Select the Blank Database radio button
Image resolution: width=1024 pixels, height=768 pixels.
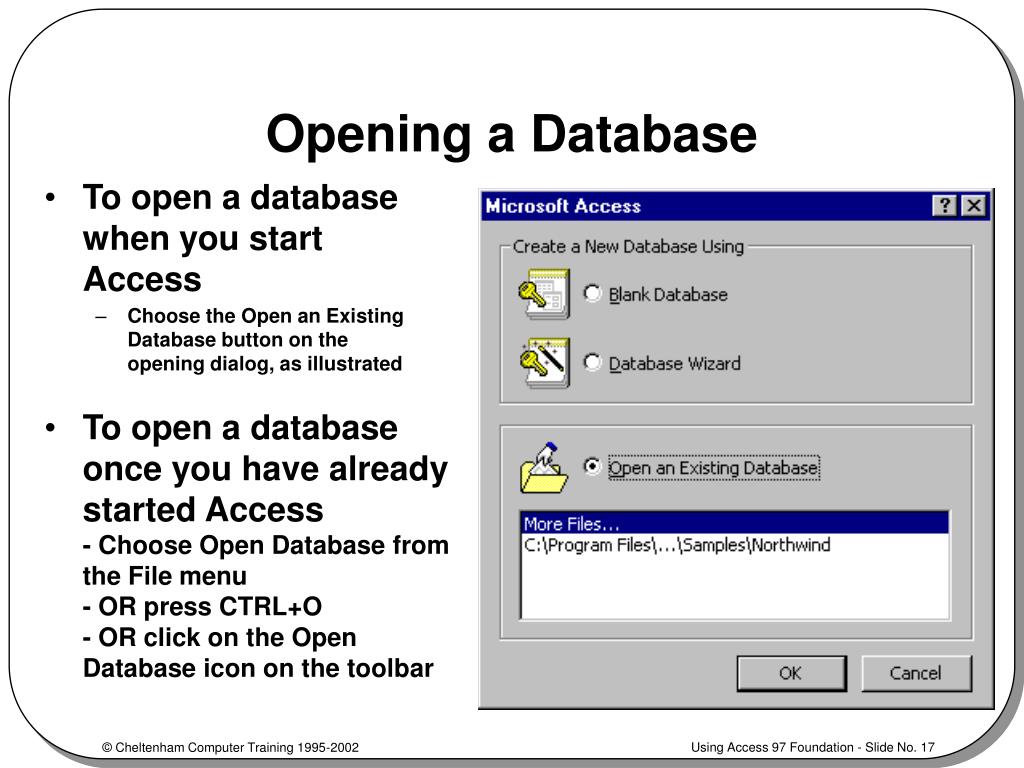(x=592, y=293)
